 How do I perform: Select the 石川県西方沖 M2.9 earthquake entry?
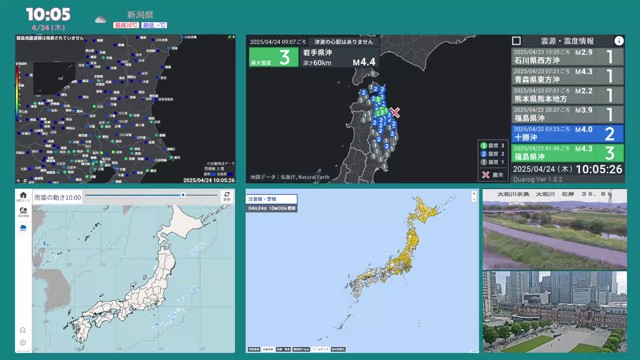(x=567, y=57)
